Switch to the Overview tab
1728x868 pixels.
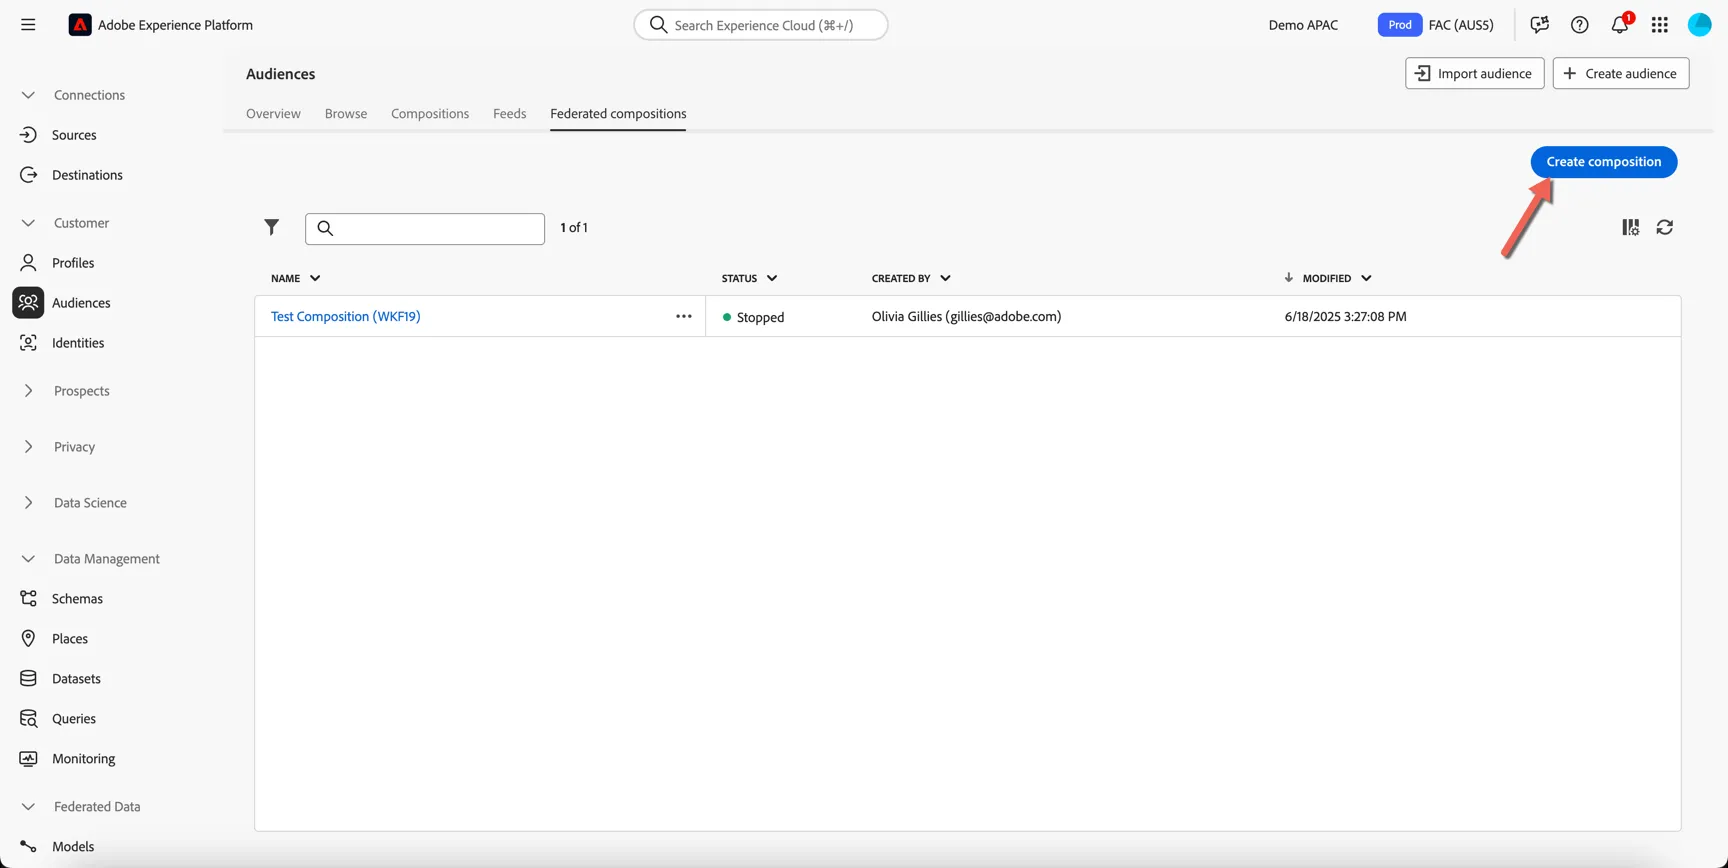[273, 114]
